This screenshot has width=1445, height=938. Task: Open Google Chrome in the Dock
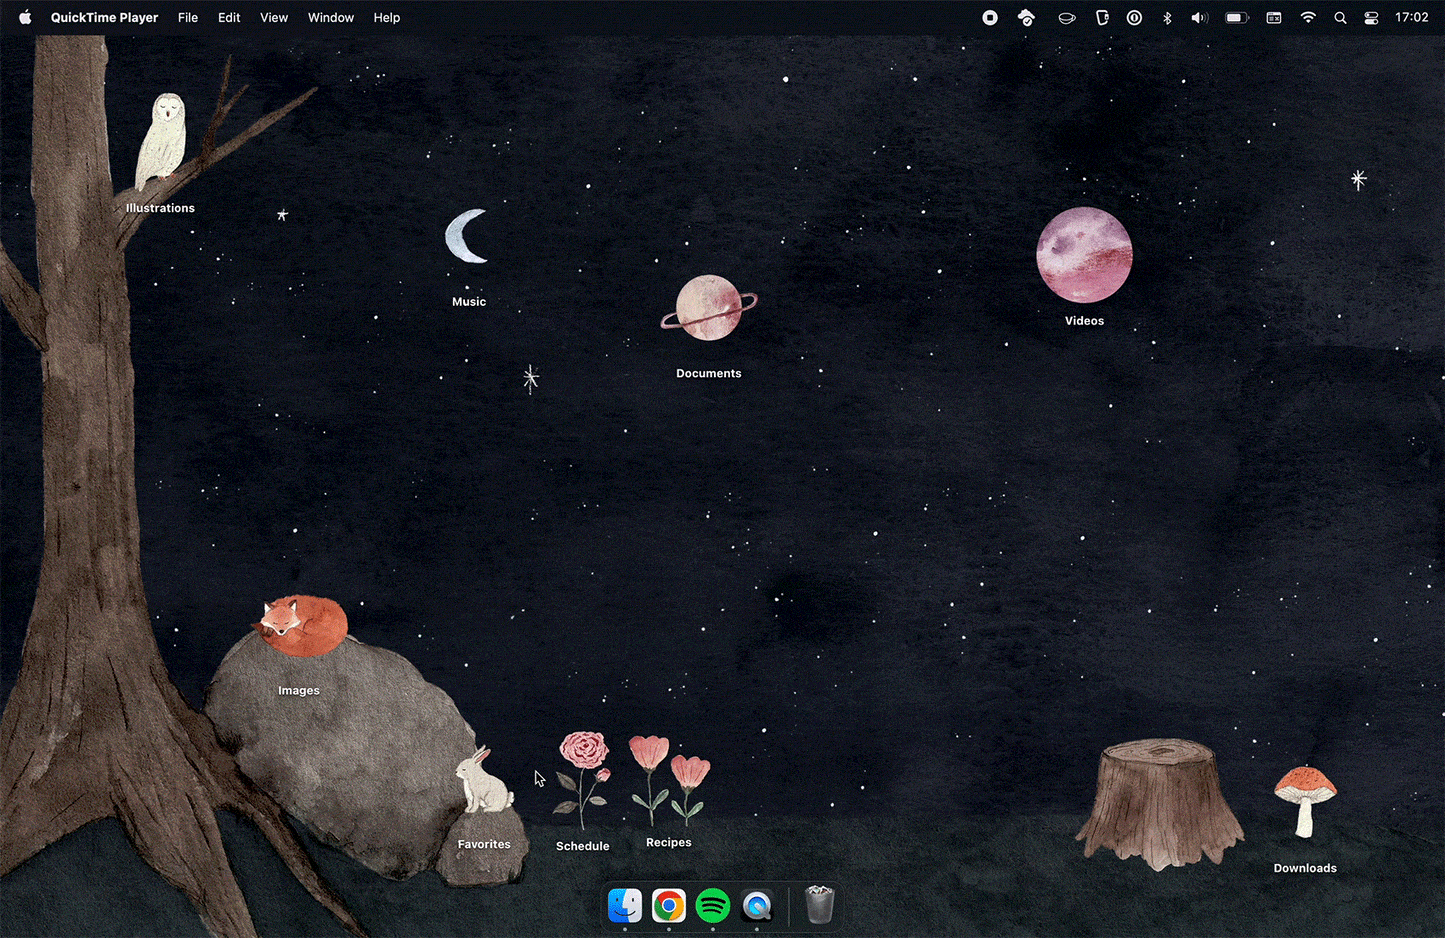coord(669,906)
